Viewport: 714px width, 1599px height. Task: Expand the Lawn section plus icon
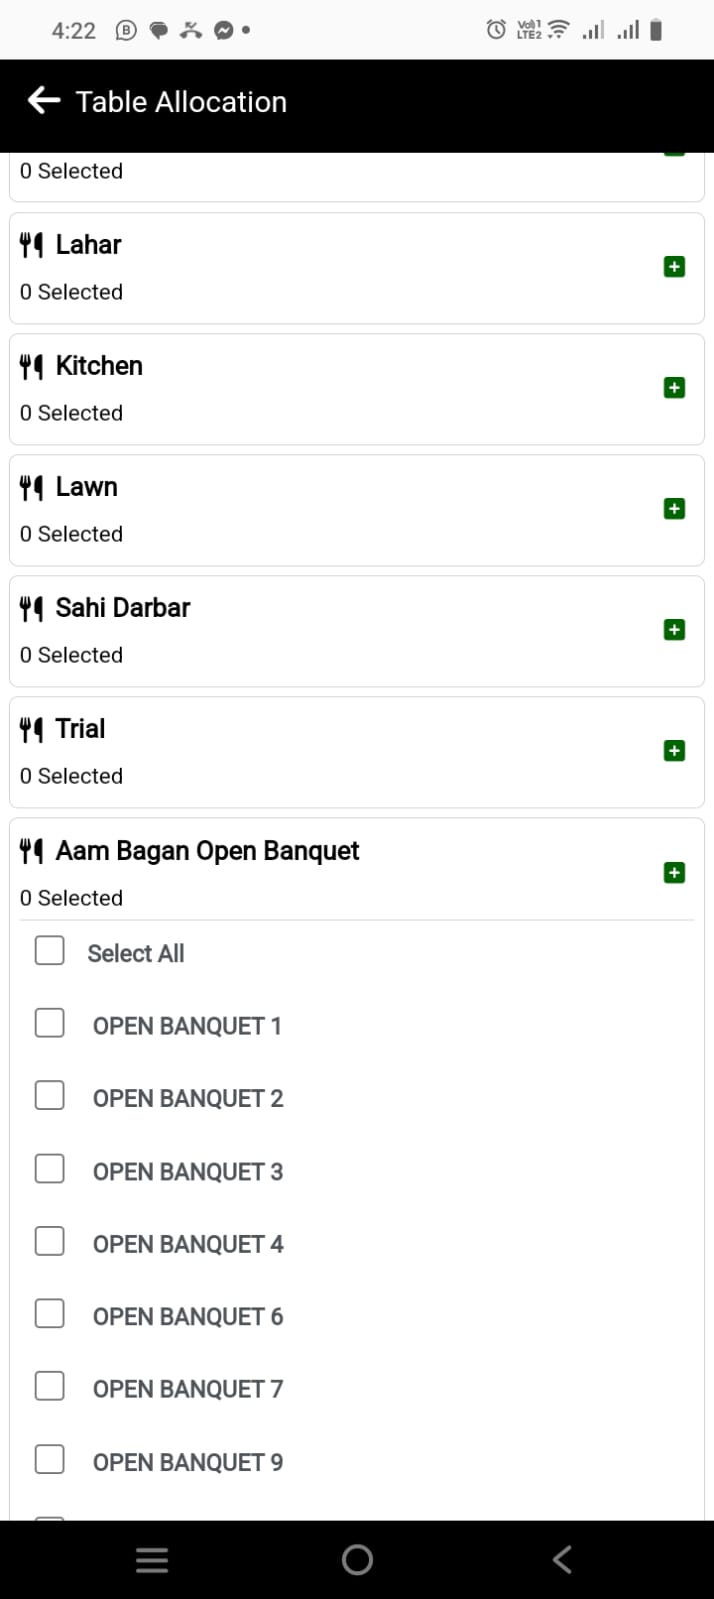674,509
